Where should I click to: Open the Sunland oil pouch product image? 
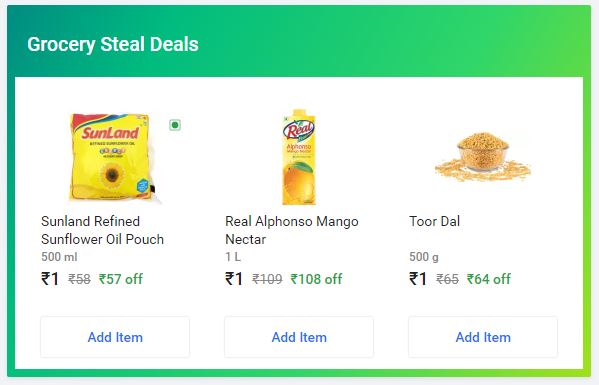[115, 157]
